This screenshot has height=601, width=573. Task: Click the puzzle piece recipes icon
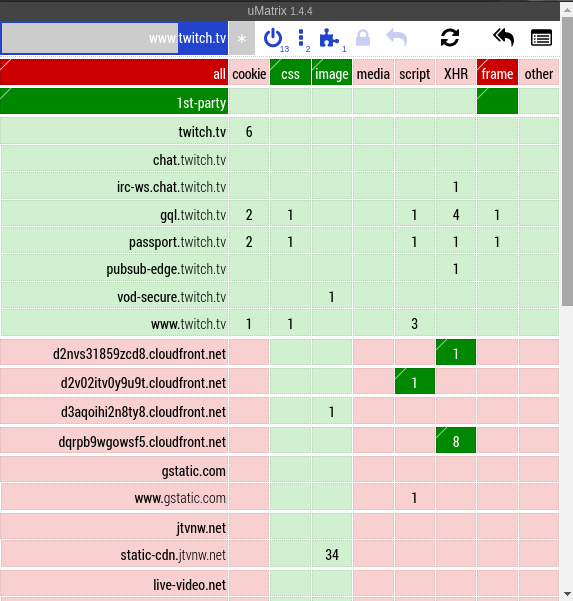click(328, 38)
